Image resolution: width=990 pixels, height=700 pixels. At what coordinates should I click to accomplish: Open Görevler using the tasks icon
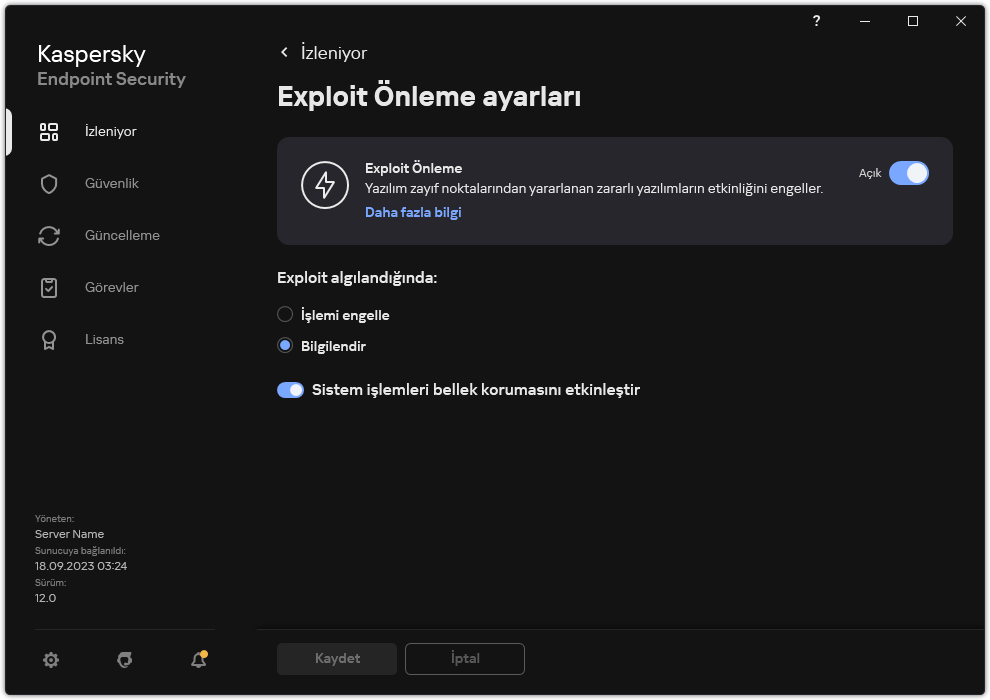click(x=48, y=287)
